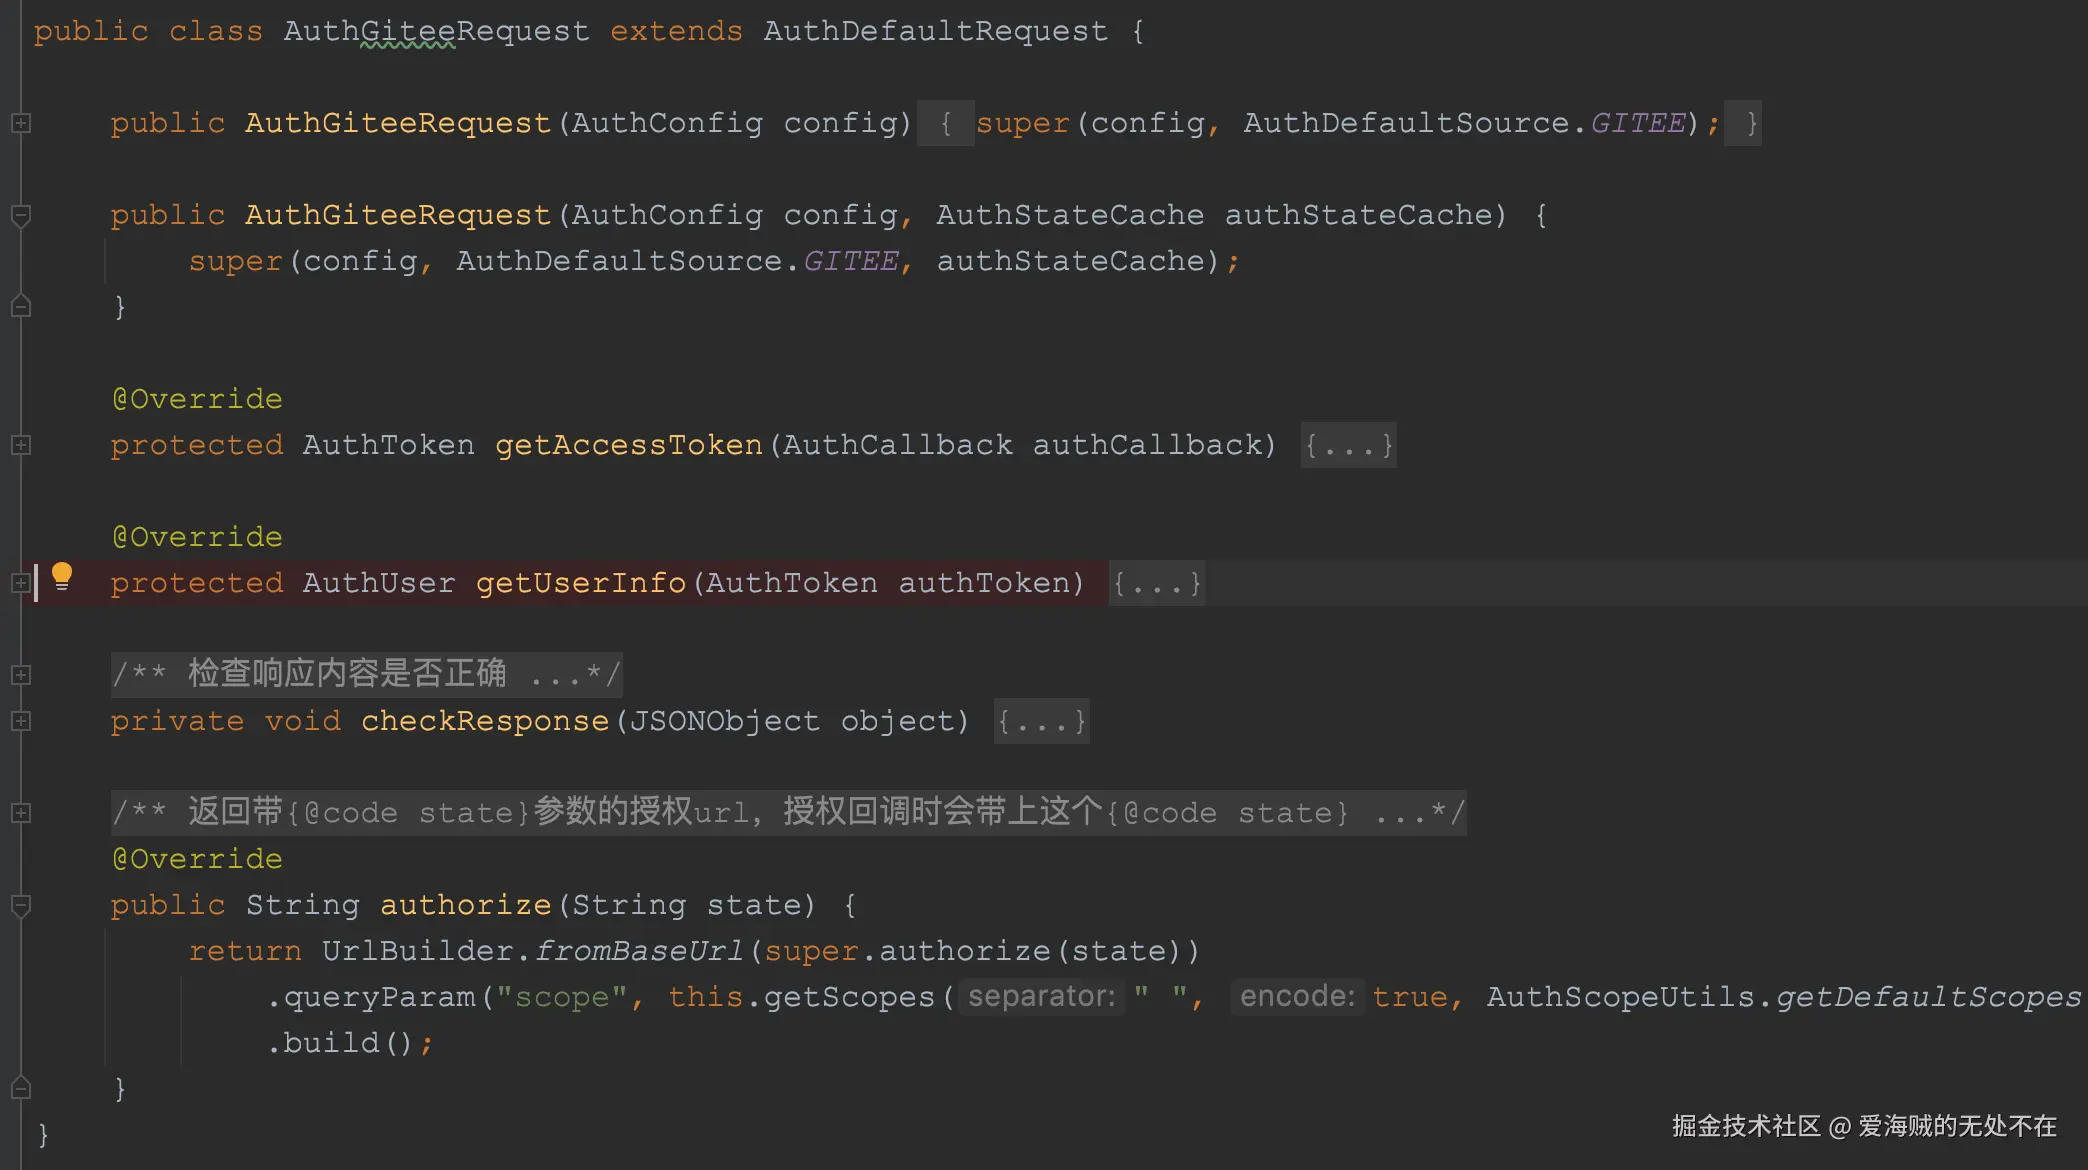Click the encode: parameter hint
Image resolution: width=2088 pixels, height=1170 pixels.
point(1297,997)
